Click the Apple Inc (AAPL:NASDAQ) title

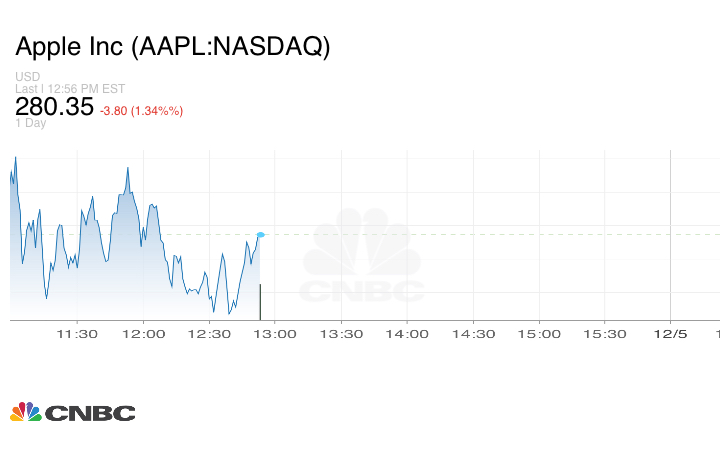pos(172,47)
